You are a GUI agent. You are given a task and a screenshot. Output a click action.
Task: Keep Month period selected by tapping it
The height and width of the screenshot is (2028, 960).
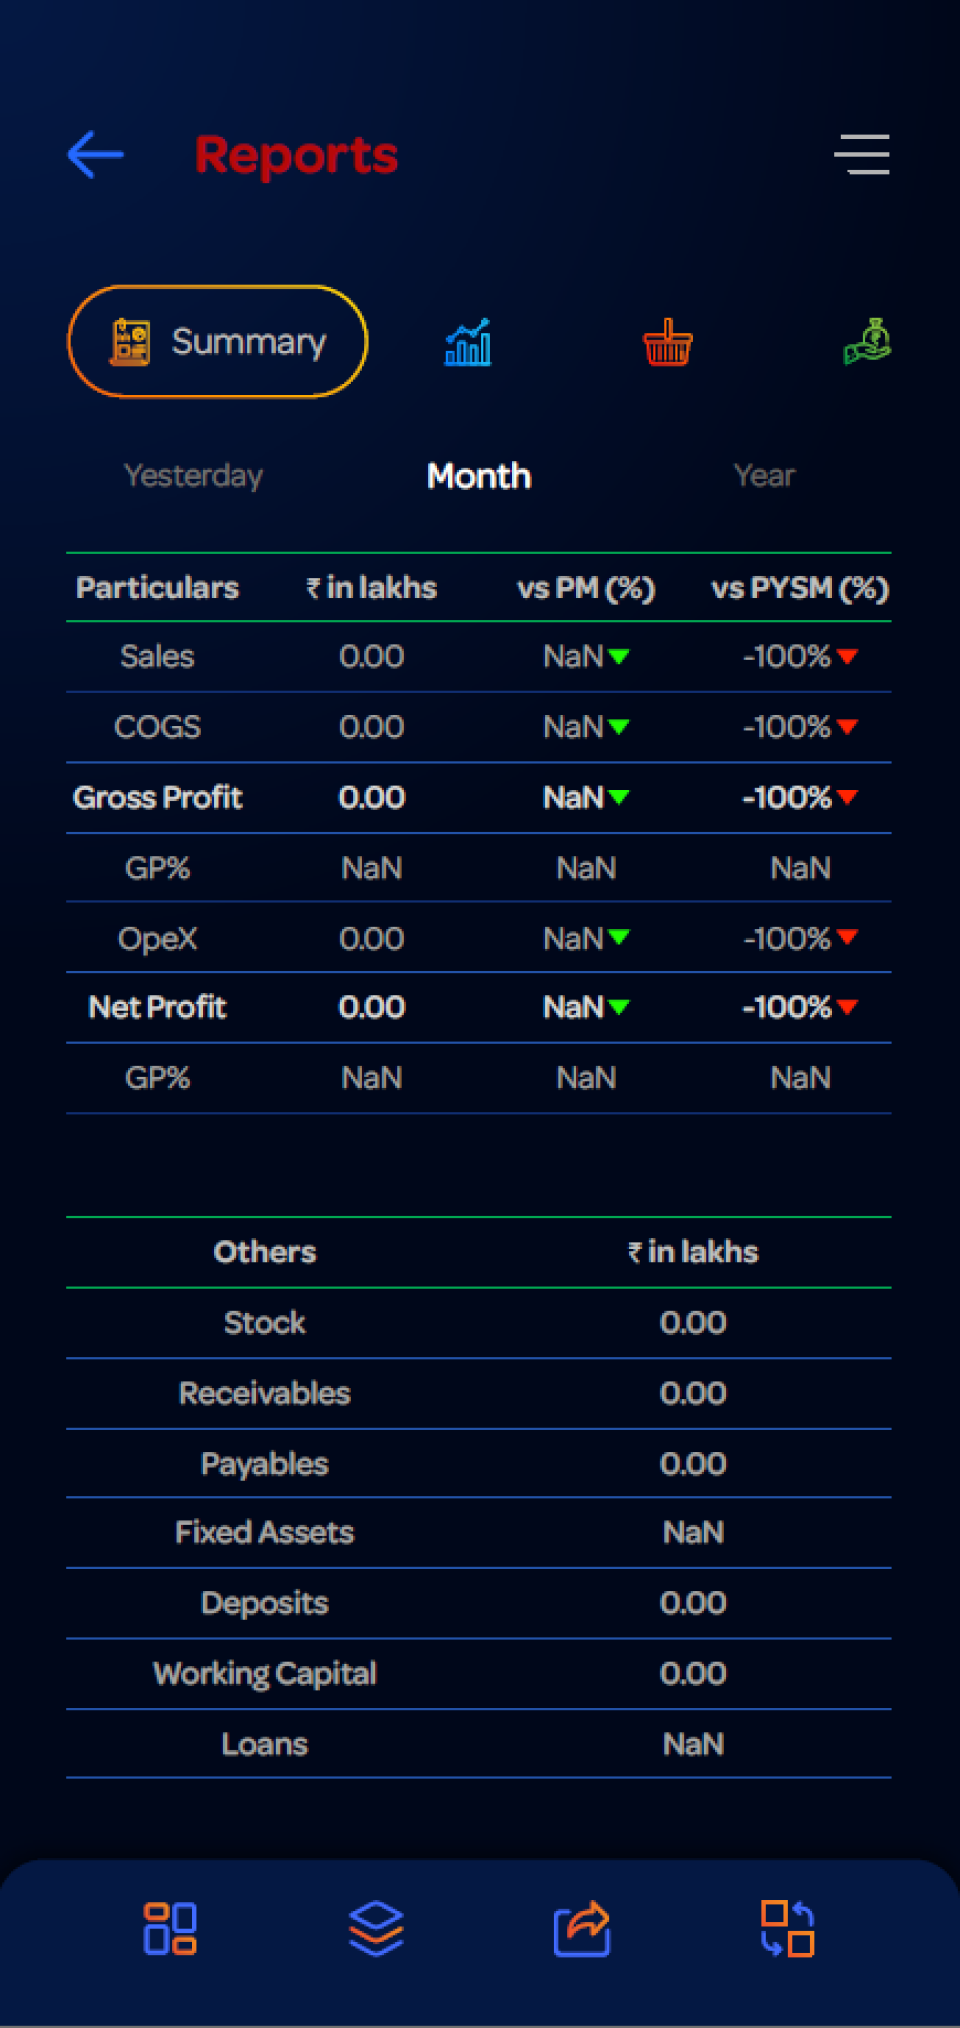[x=479, y=476]
